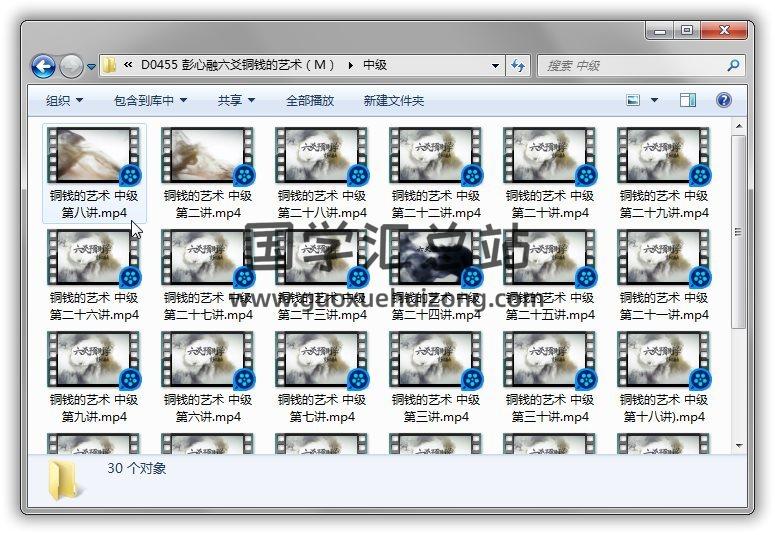
Task: Select video thumbnail for 第六讲.mp4
Action: click(x=208, y=359)
